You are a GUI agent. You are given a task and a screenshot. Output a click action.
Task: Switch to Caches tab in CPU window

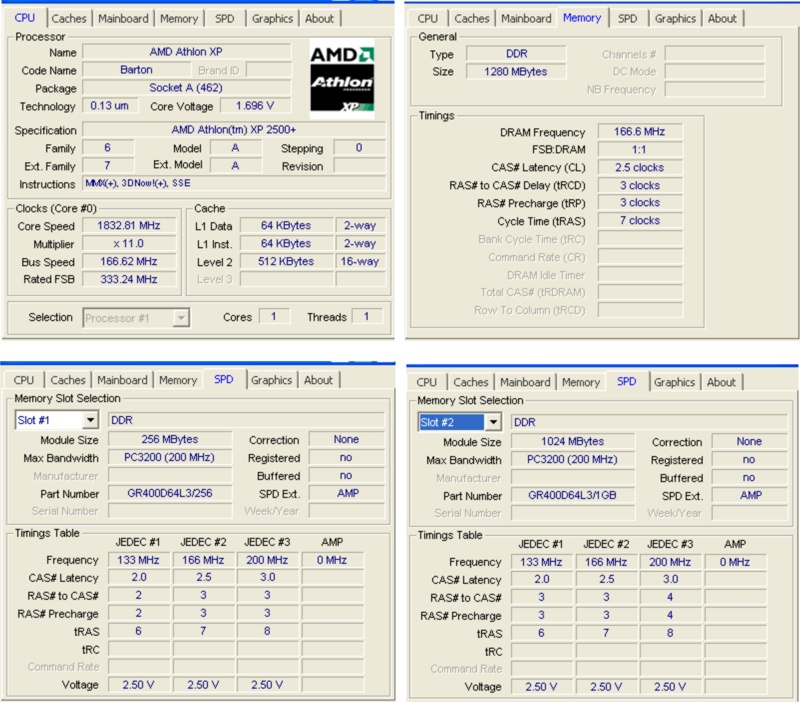(x=68, y=19)
